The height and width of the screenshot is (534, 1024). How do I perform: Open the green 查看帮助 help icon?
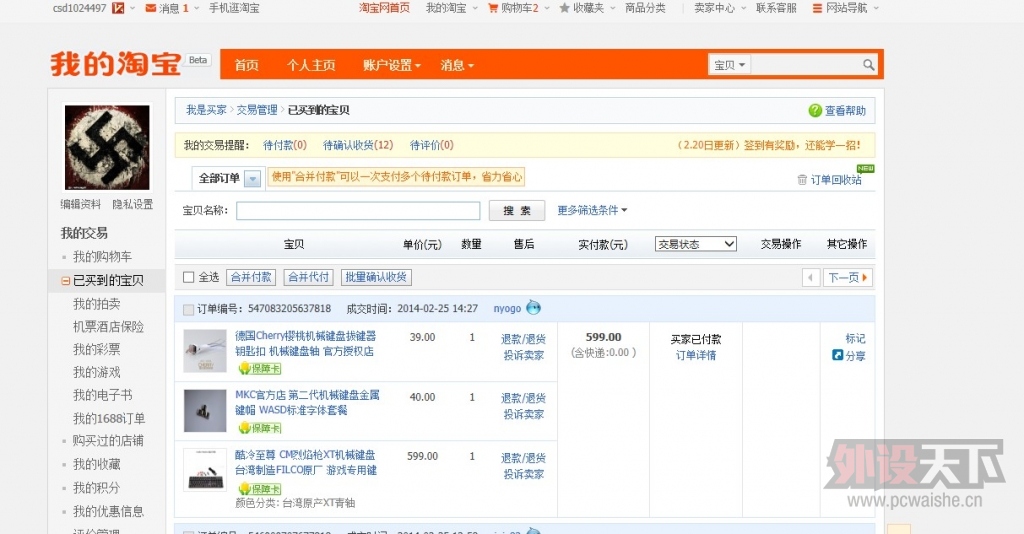pos(814,110)
